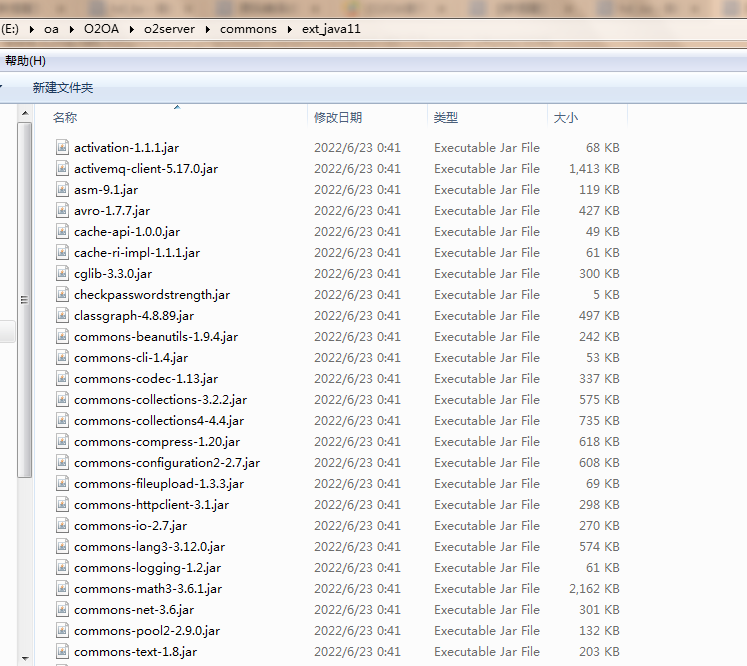Select the checkpasswordstrength.jar file icon
The width and height of the screenshot is (747, 666).
tap(62, 294)
